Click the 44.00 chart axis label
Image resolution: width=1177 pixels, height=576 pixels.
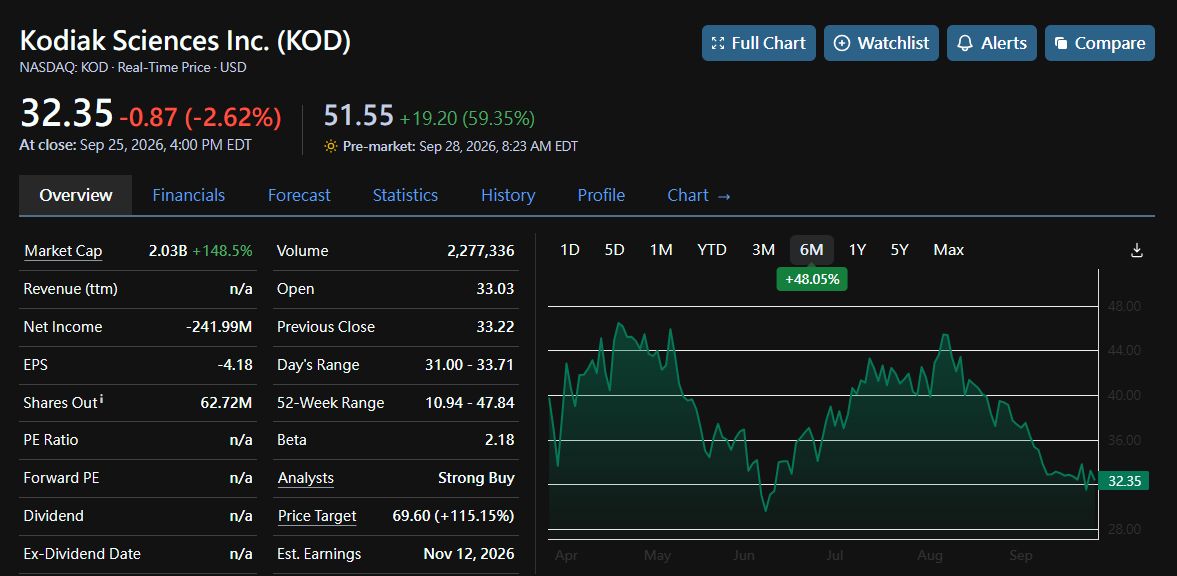1124,351
